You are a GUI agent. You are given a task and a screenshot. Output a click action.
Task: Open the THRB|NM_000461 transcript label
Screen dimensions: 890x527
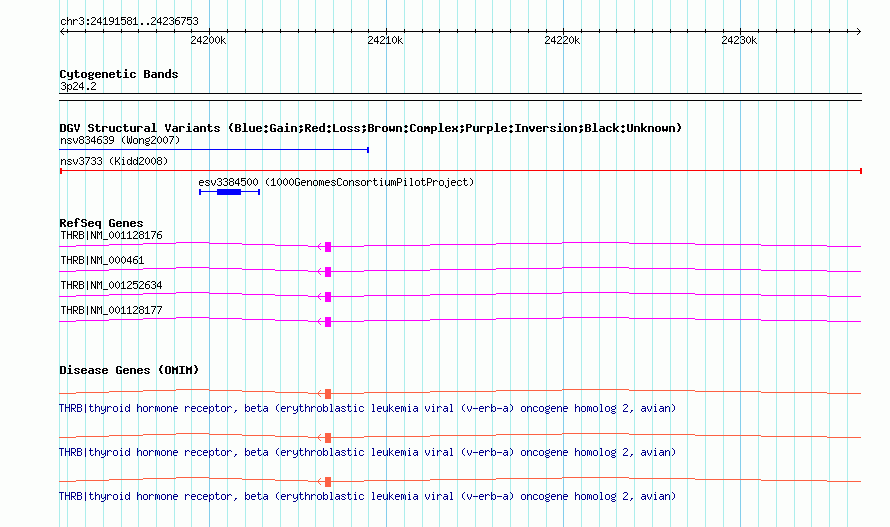[x=102, y=260]
